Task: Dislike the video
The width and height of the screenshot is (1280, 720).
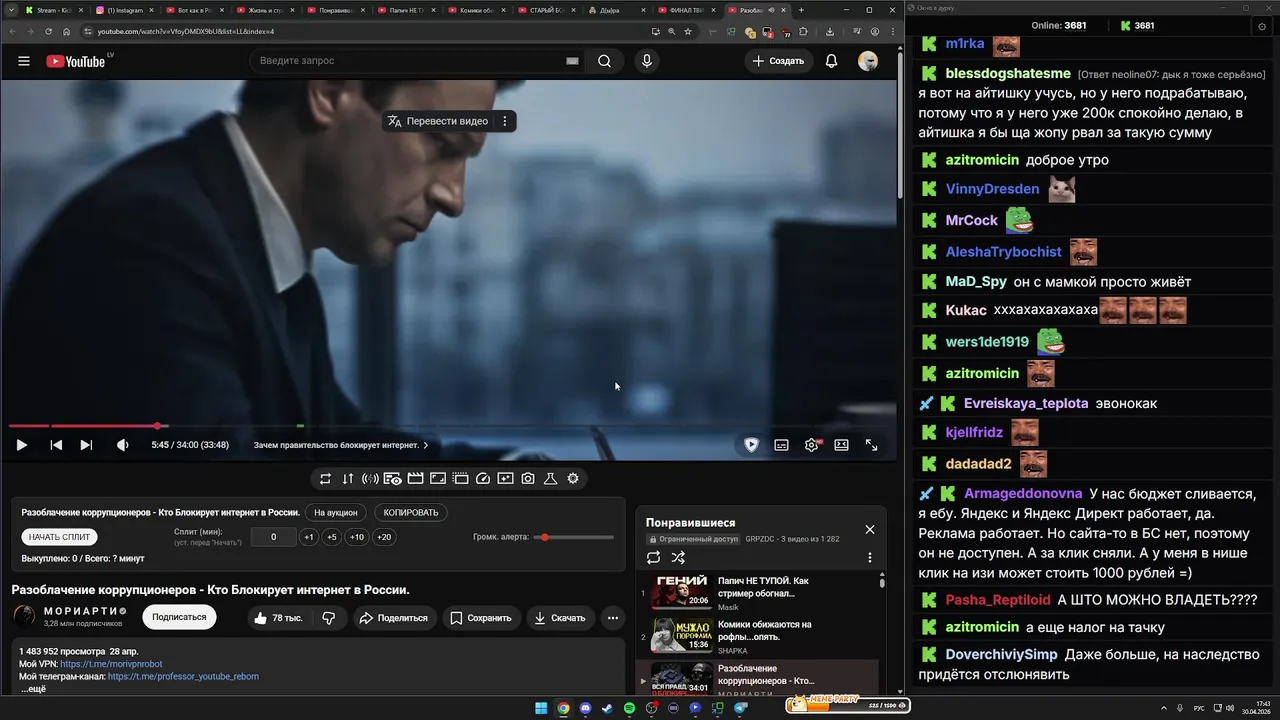Action: click(x=328, y=618)
